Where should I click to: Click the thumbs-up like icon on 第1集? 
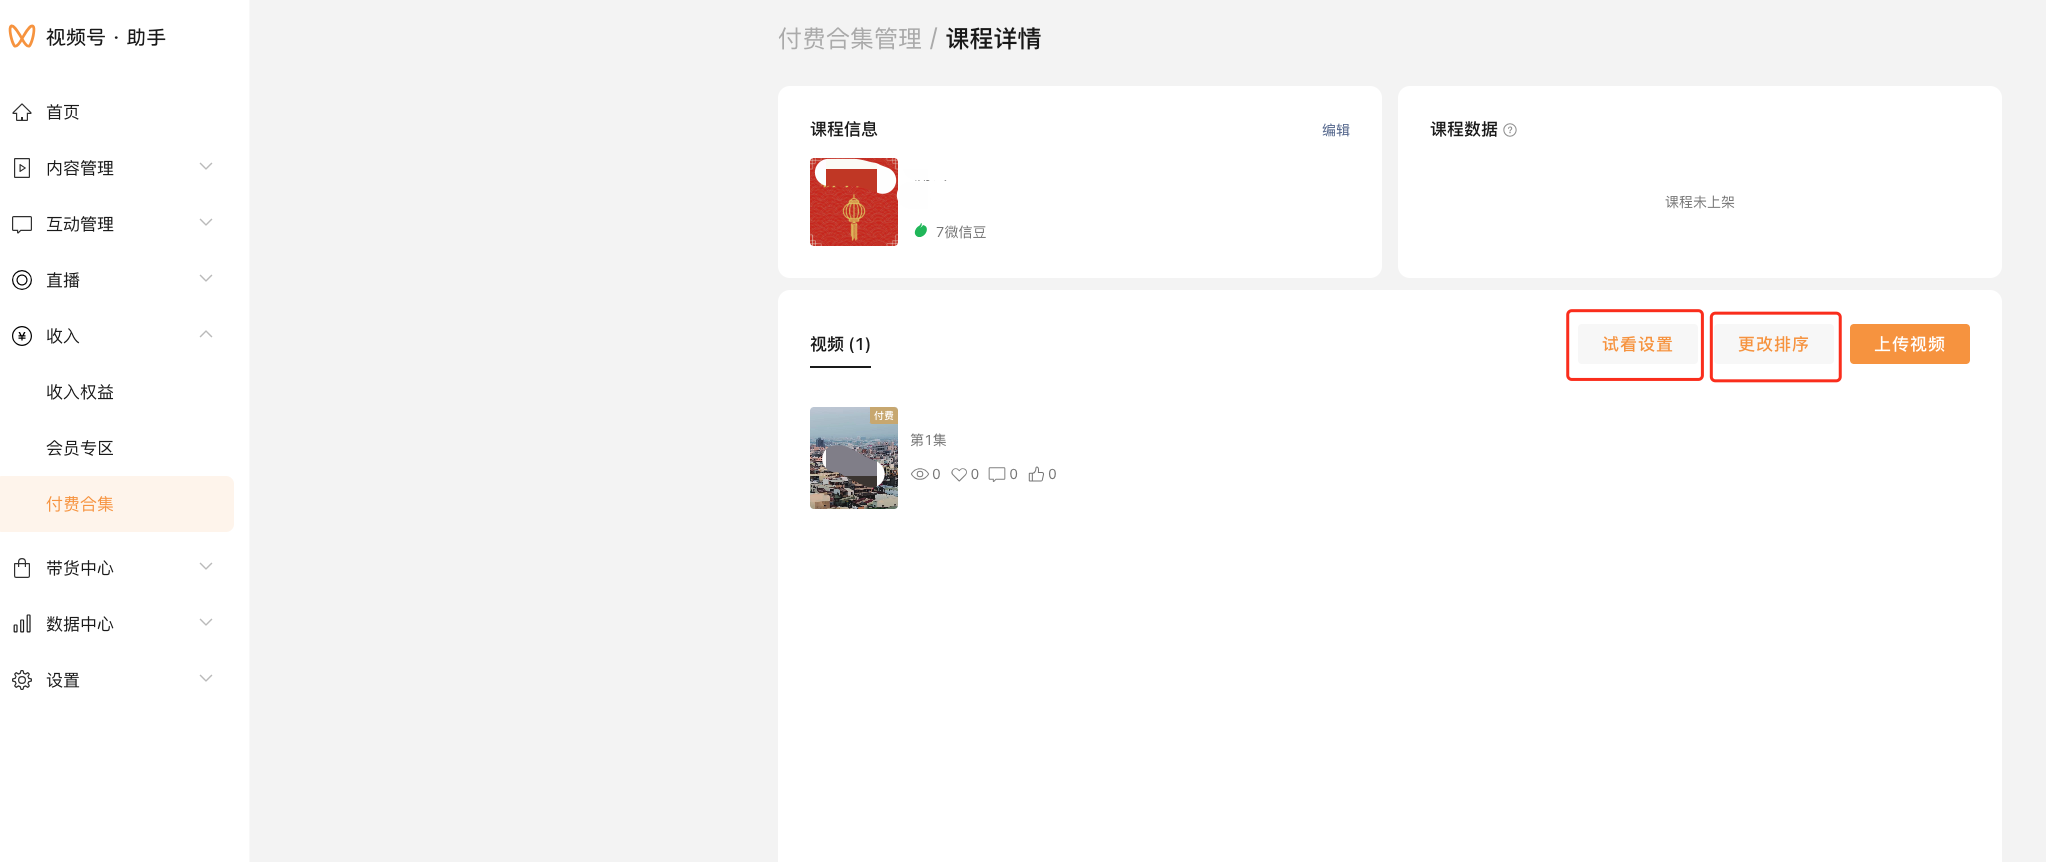tap(1036, 474)
